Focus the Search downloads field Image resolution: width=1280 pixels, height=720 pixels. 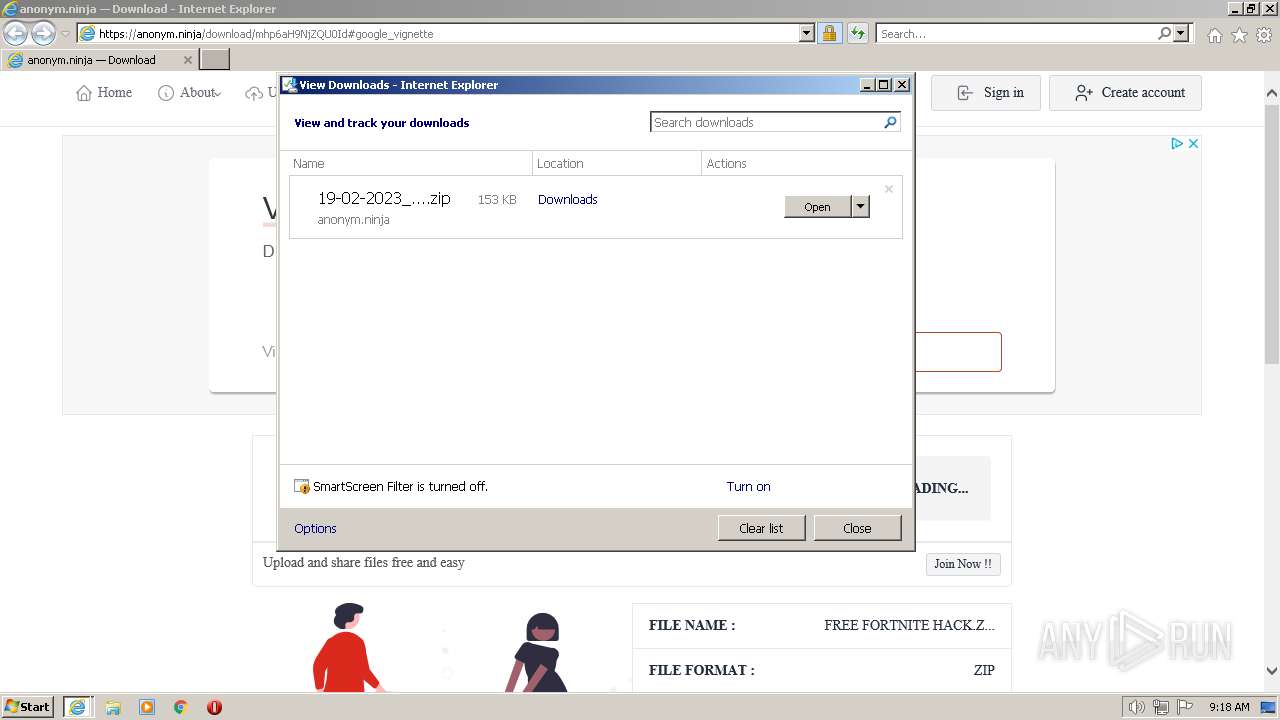(766, 122)
